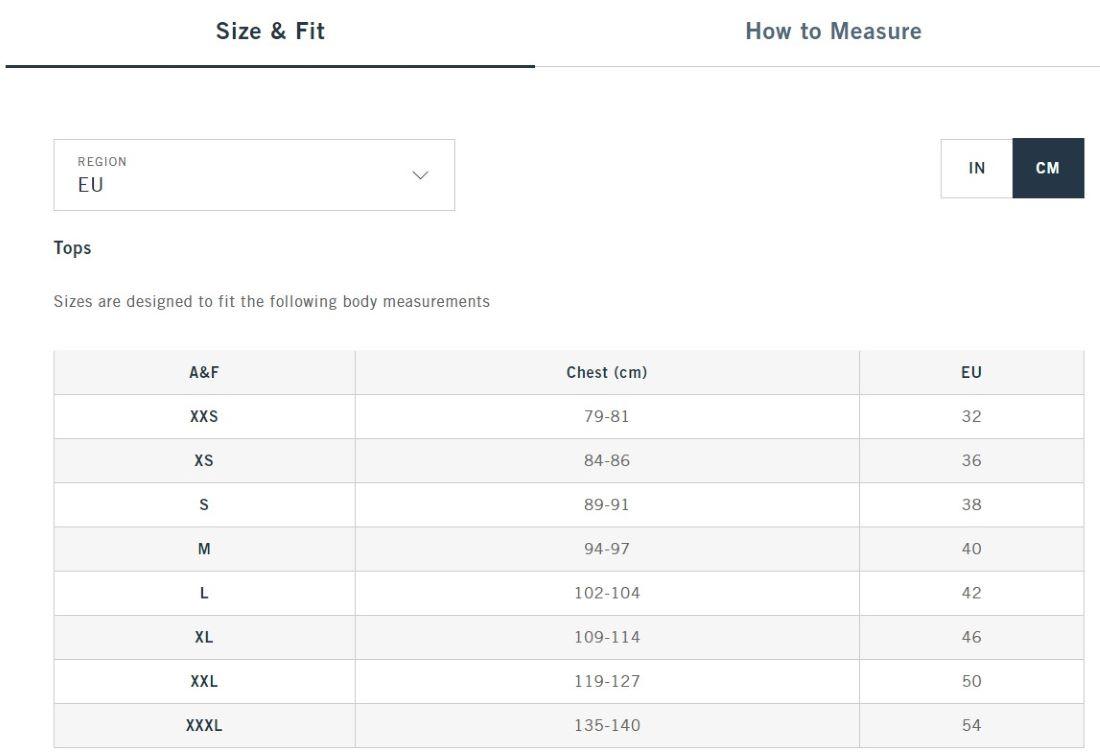Select the L size row label
1100x755 pixels.
204,593
